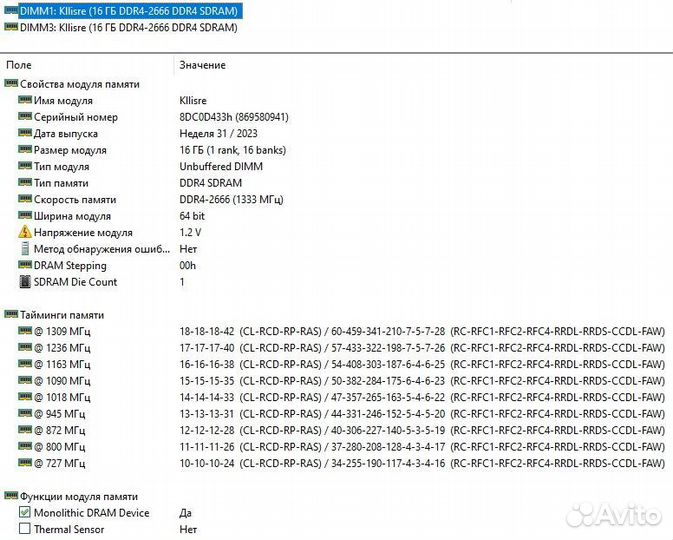Click the icon beside DRAM Stepping

[25, 266]
